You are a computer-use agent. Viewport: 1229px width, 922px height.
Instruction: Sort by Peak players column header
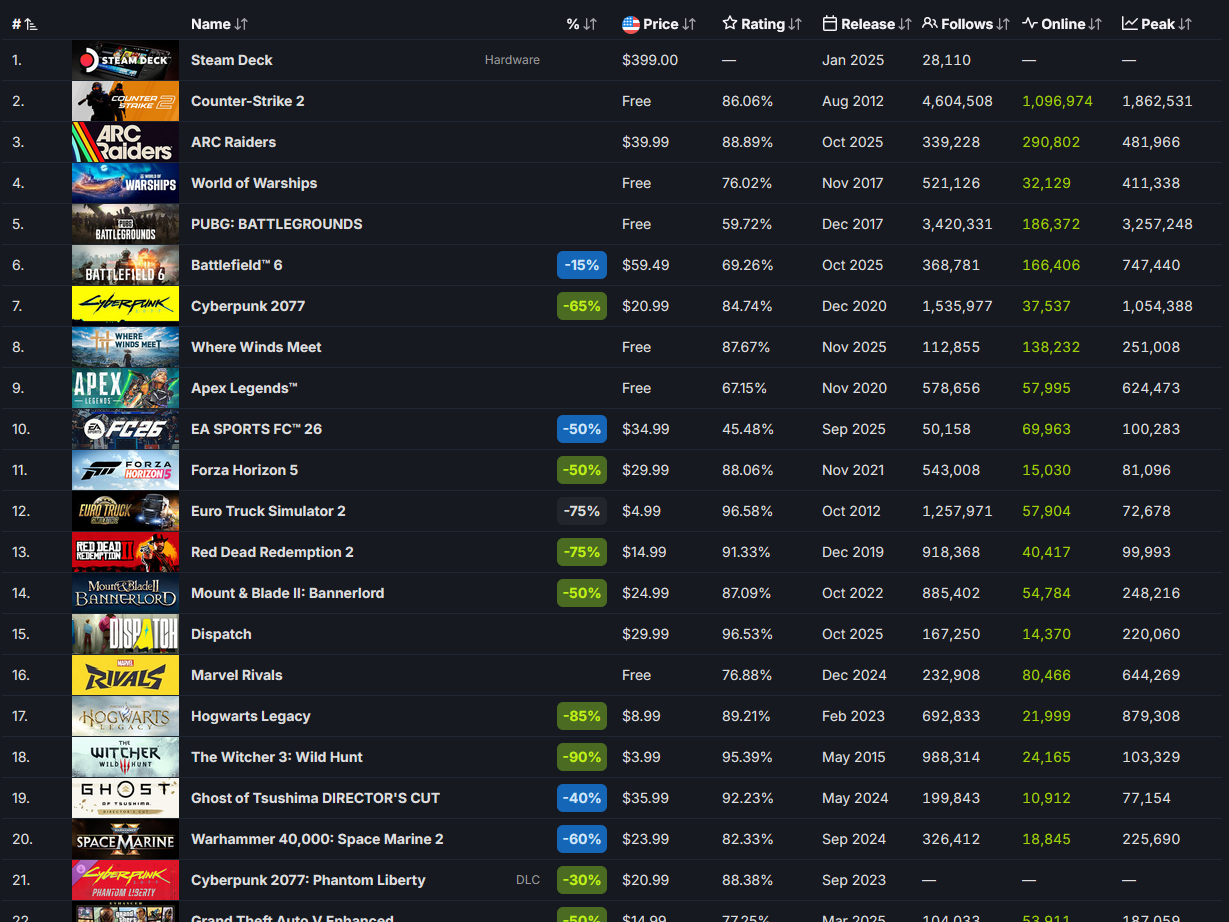tap(1157, 24)
